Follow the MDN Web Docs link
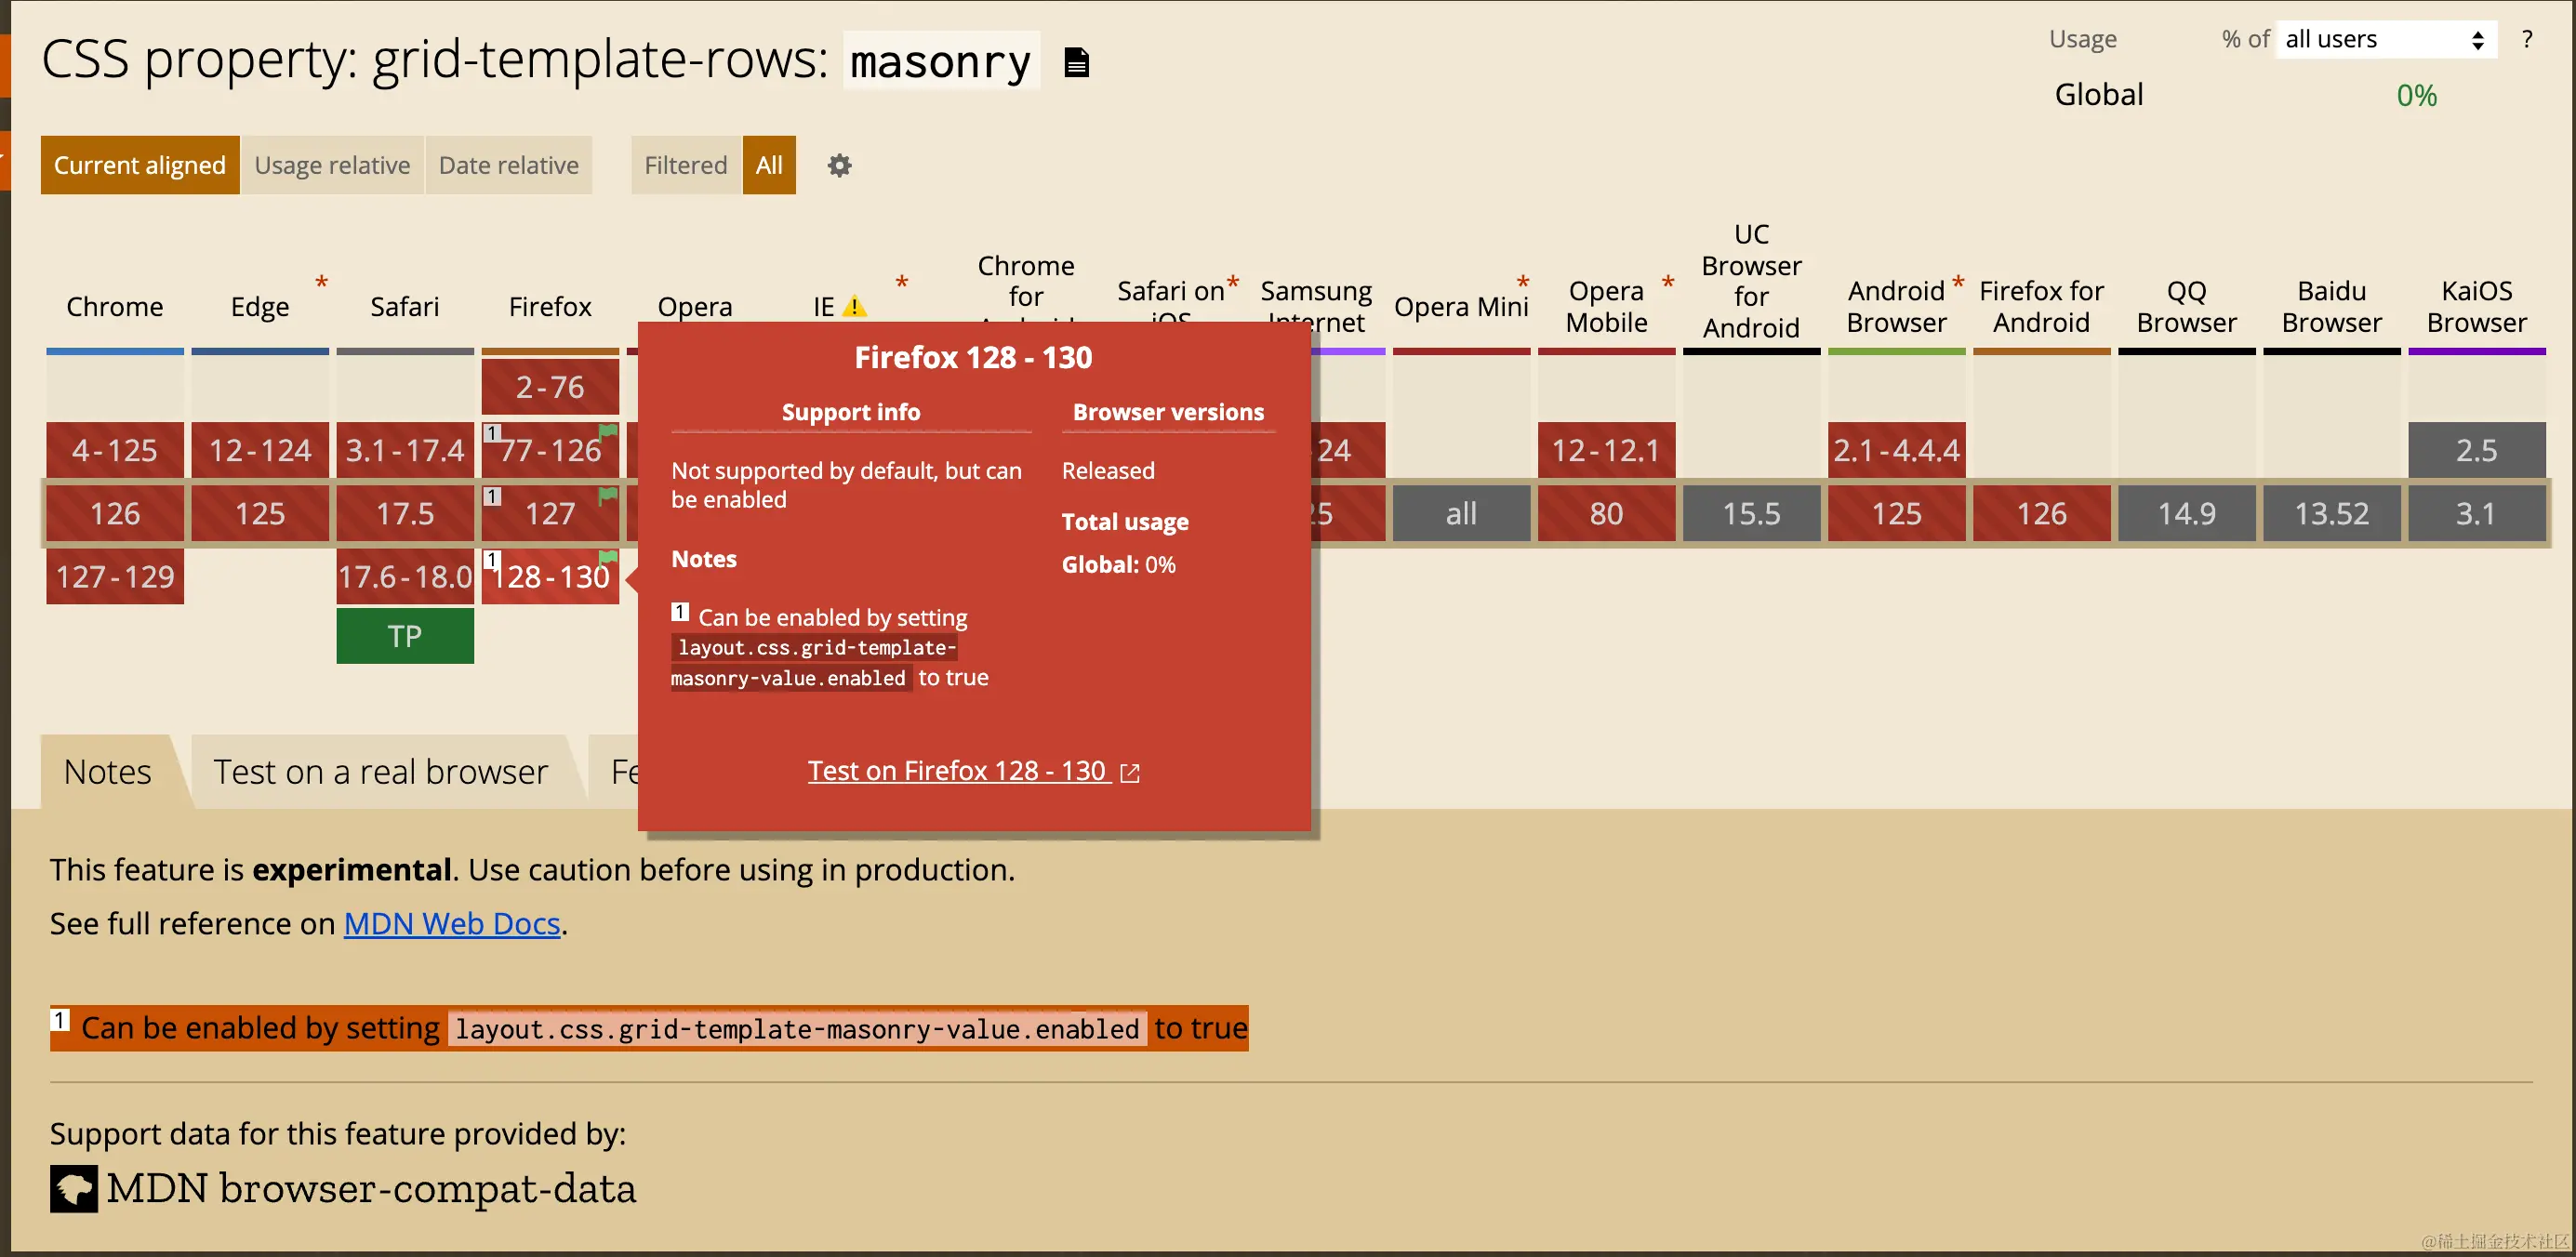The height and width of the screenshot is (1257, 2576). click(451, 923)
